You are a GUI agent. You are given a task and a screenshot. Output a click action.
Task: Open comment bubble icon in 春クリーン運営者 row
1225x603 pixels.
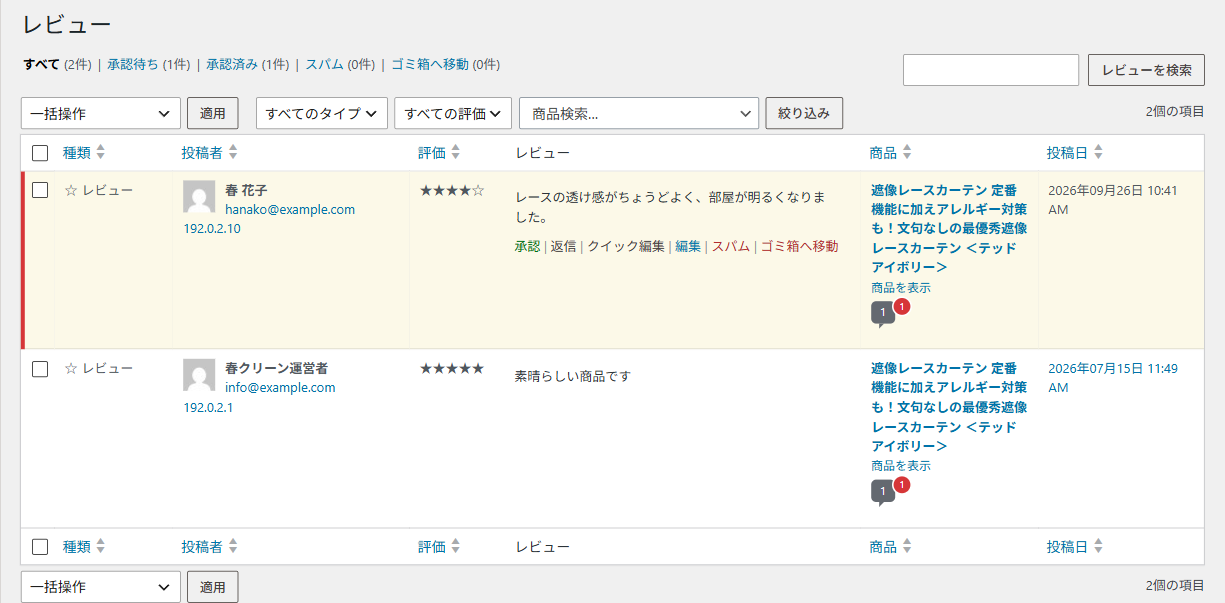883,492
